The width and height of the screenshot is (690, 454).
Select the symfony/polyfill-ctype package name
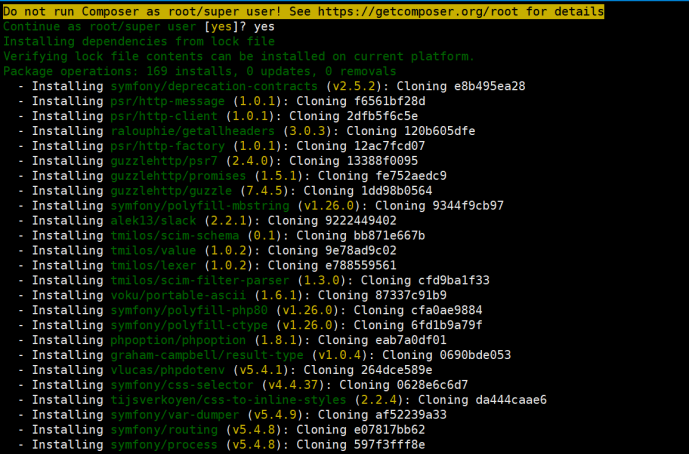pos(189,326)
